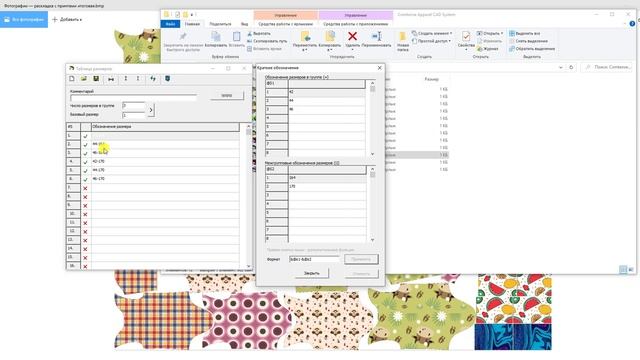
Task: Click the Формат input field
Action: click(x=314, y=259)
